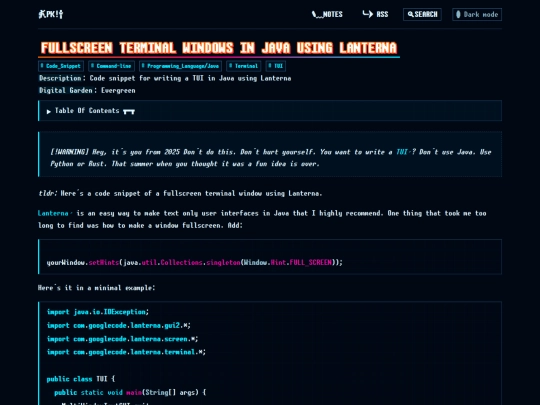Follow the Lanterna link in the paragraph

pyautogui.click(x=55, y=213)
